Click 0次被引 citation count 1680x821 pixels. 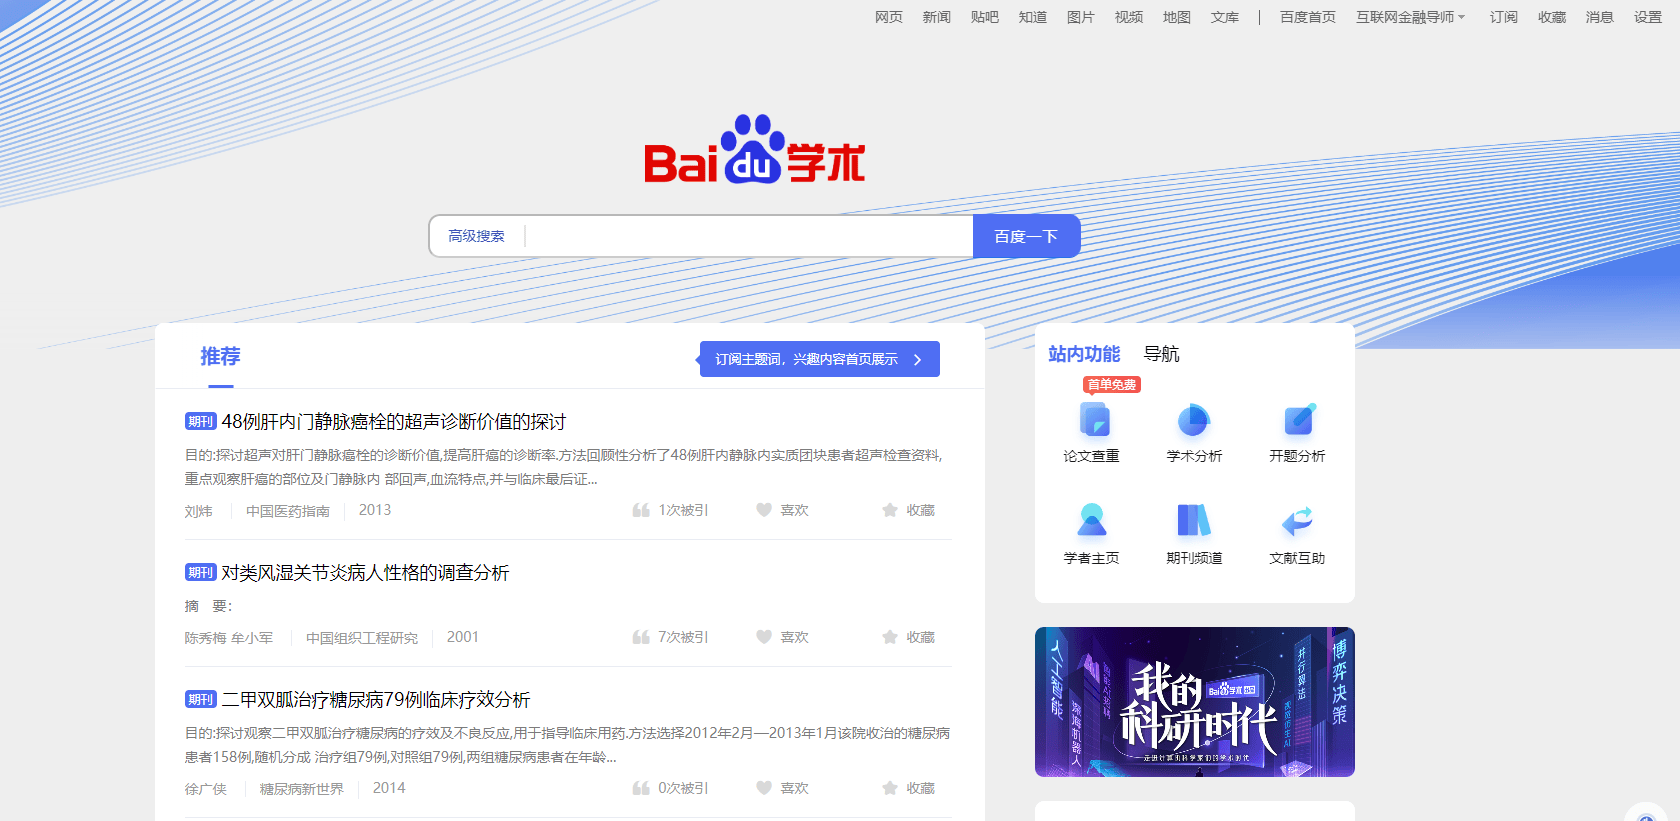click(x=683, y=788)
